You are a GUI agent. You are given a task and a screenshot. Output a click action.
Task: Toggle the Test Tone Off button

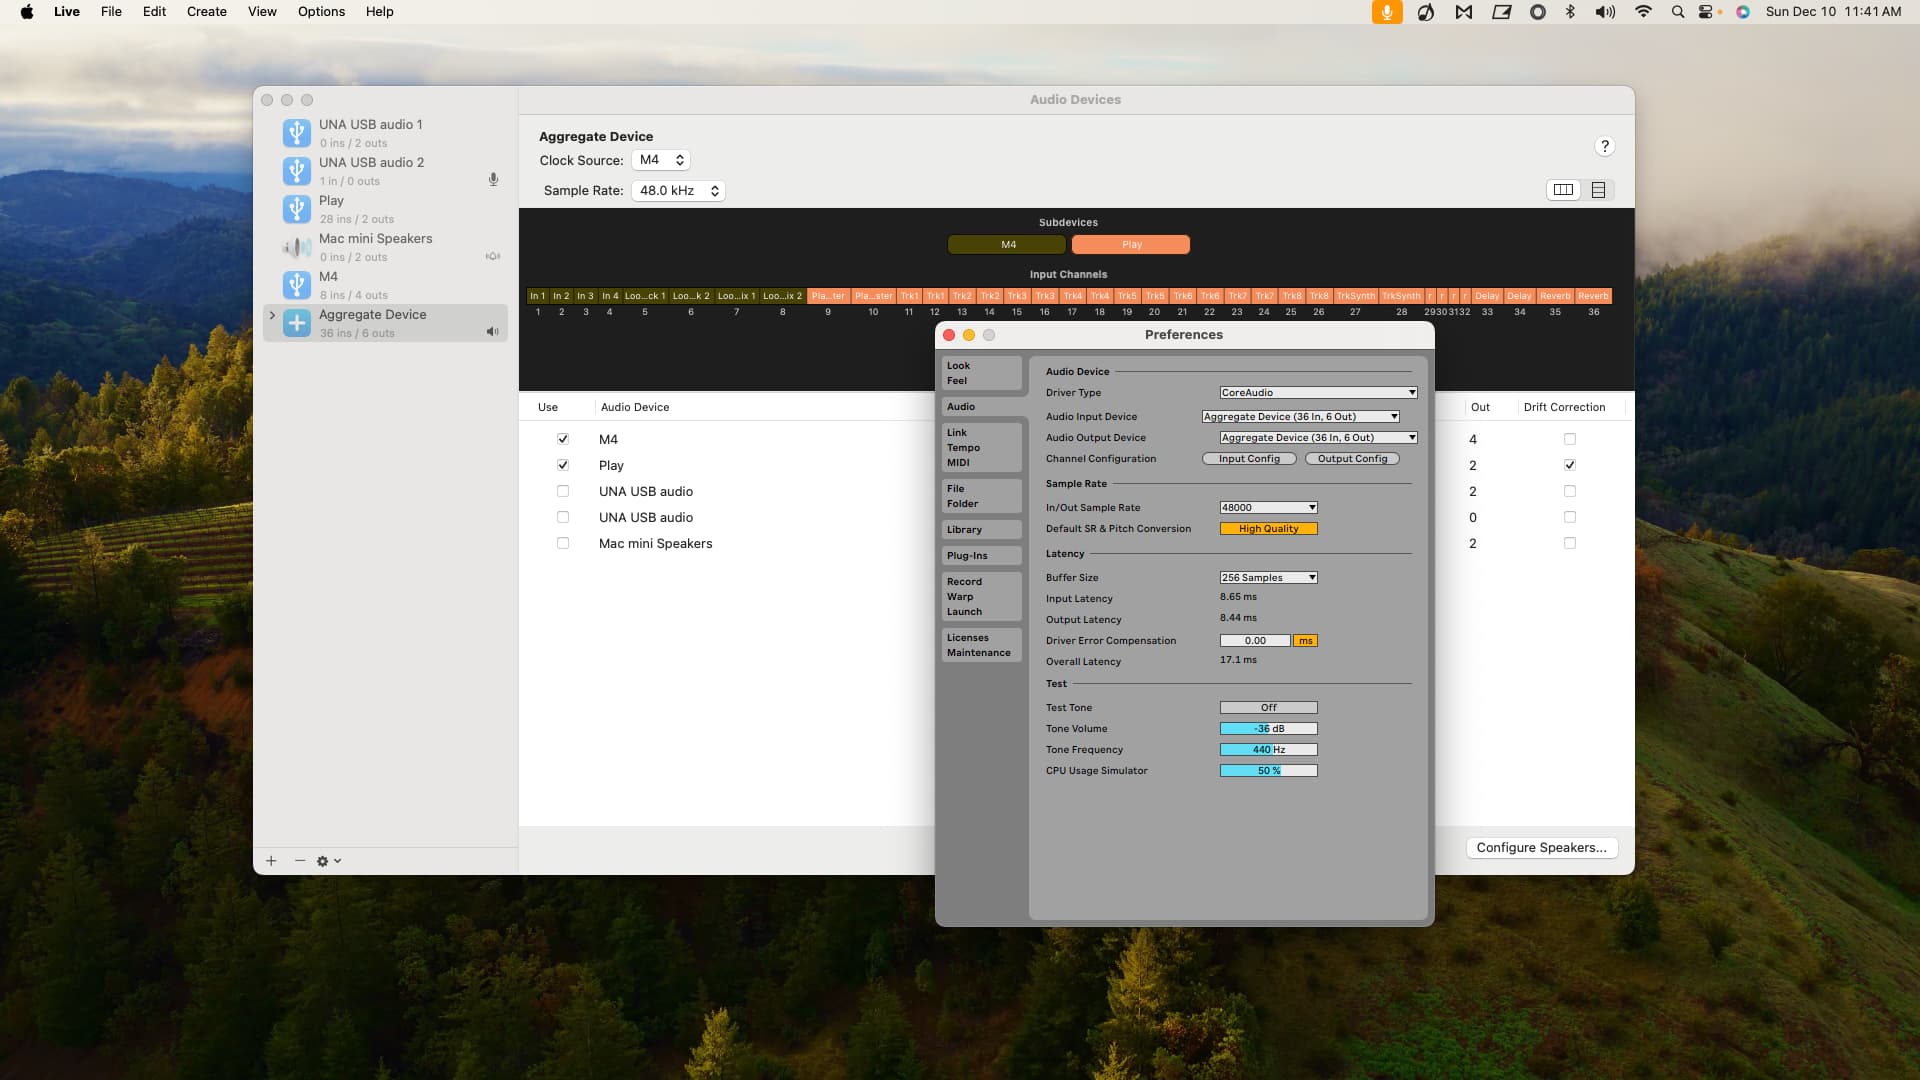point(1268,708)
